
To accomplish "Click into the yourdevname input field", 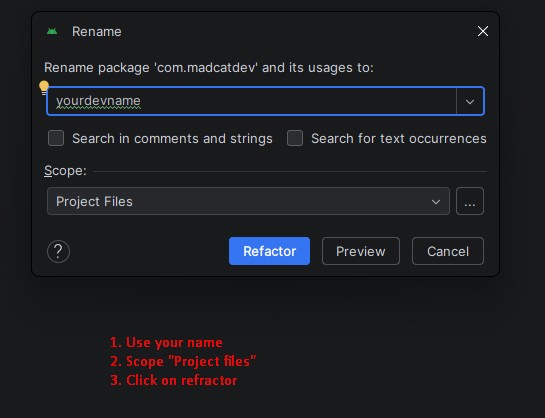I will coord(251,101).
